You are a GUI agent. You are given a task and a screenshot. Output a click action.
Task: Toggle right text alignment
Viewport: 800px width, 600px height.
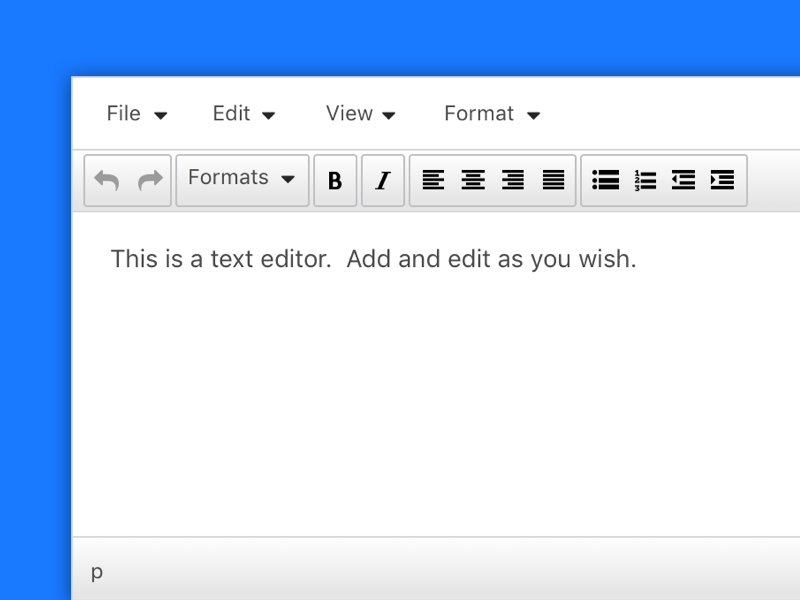point(513,180)
